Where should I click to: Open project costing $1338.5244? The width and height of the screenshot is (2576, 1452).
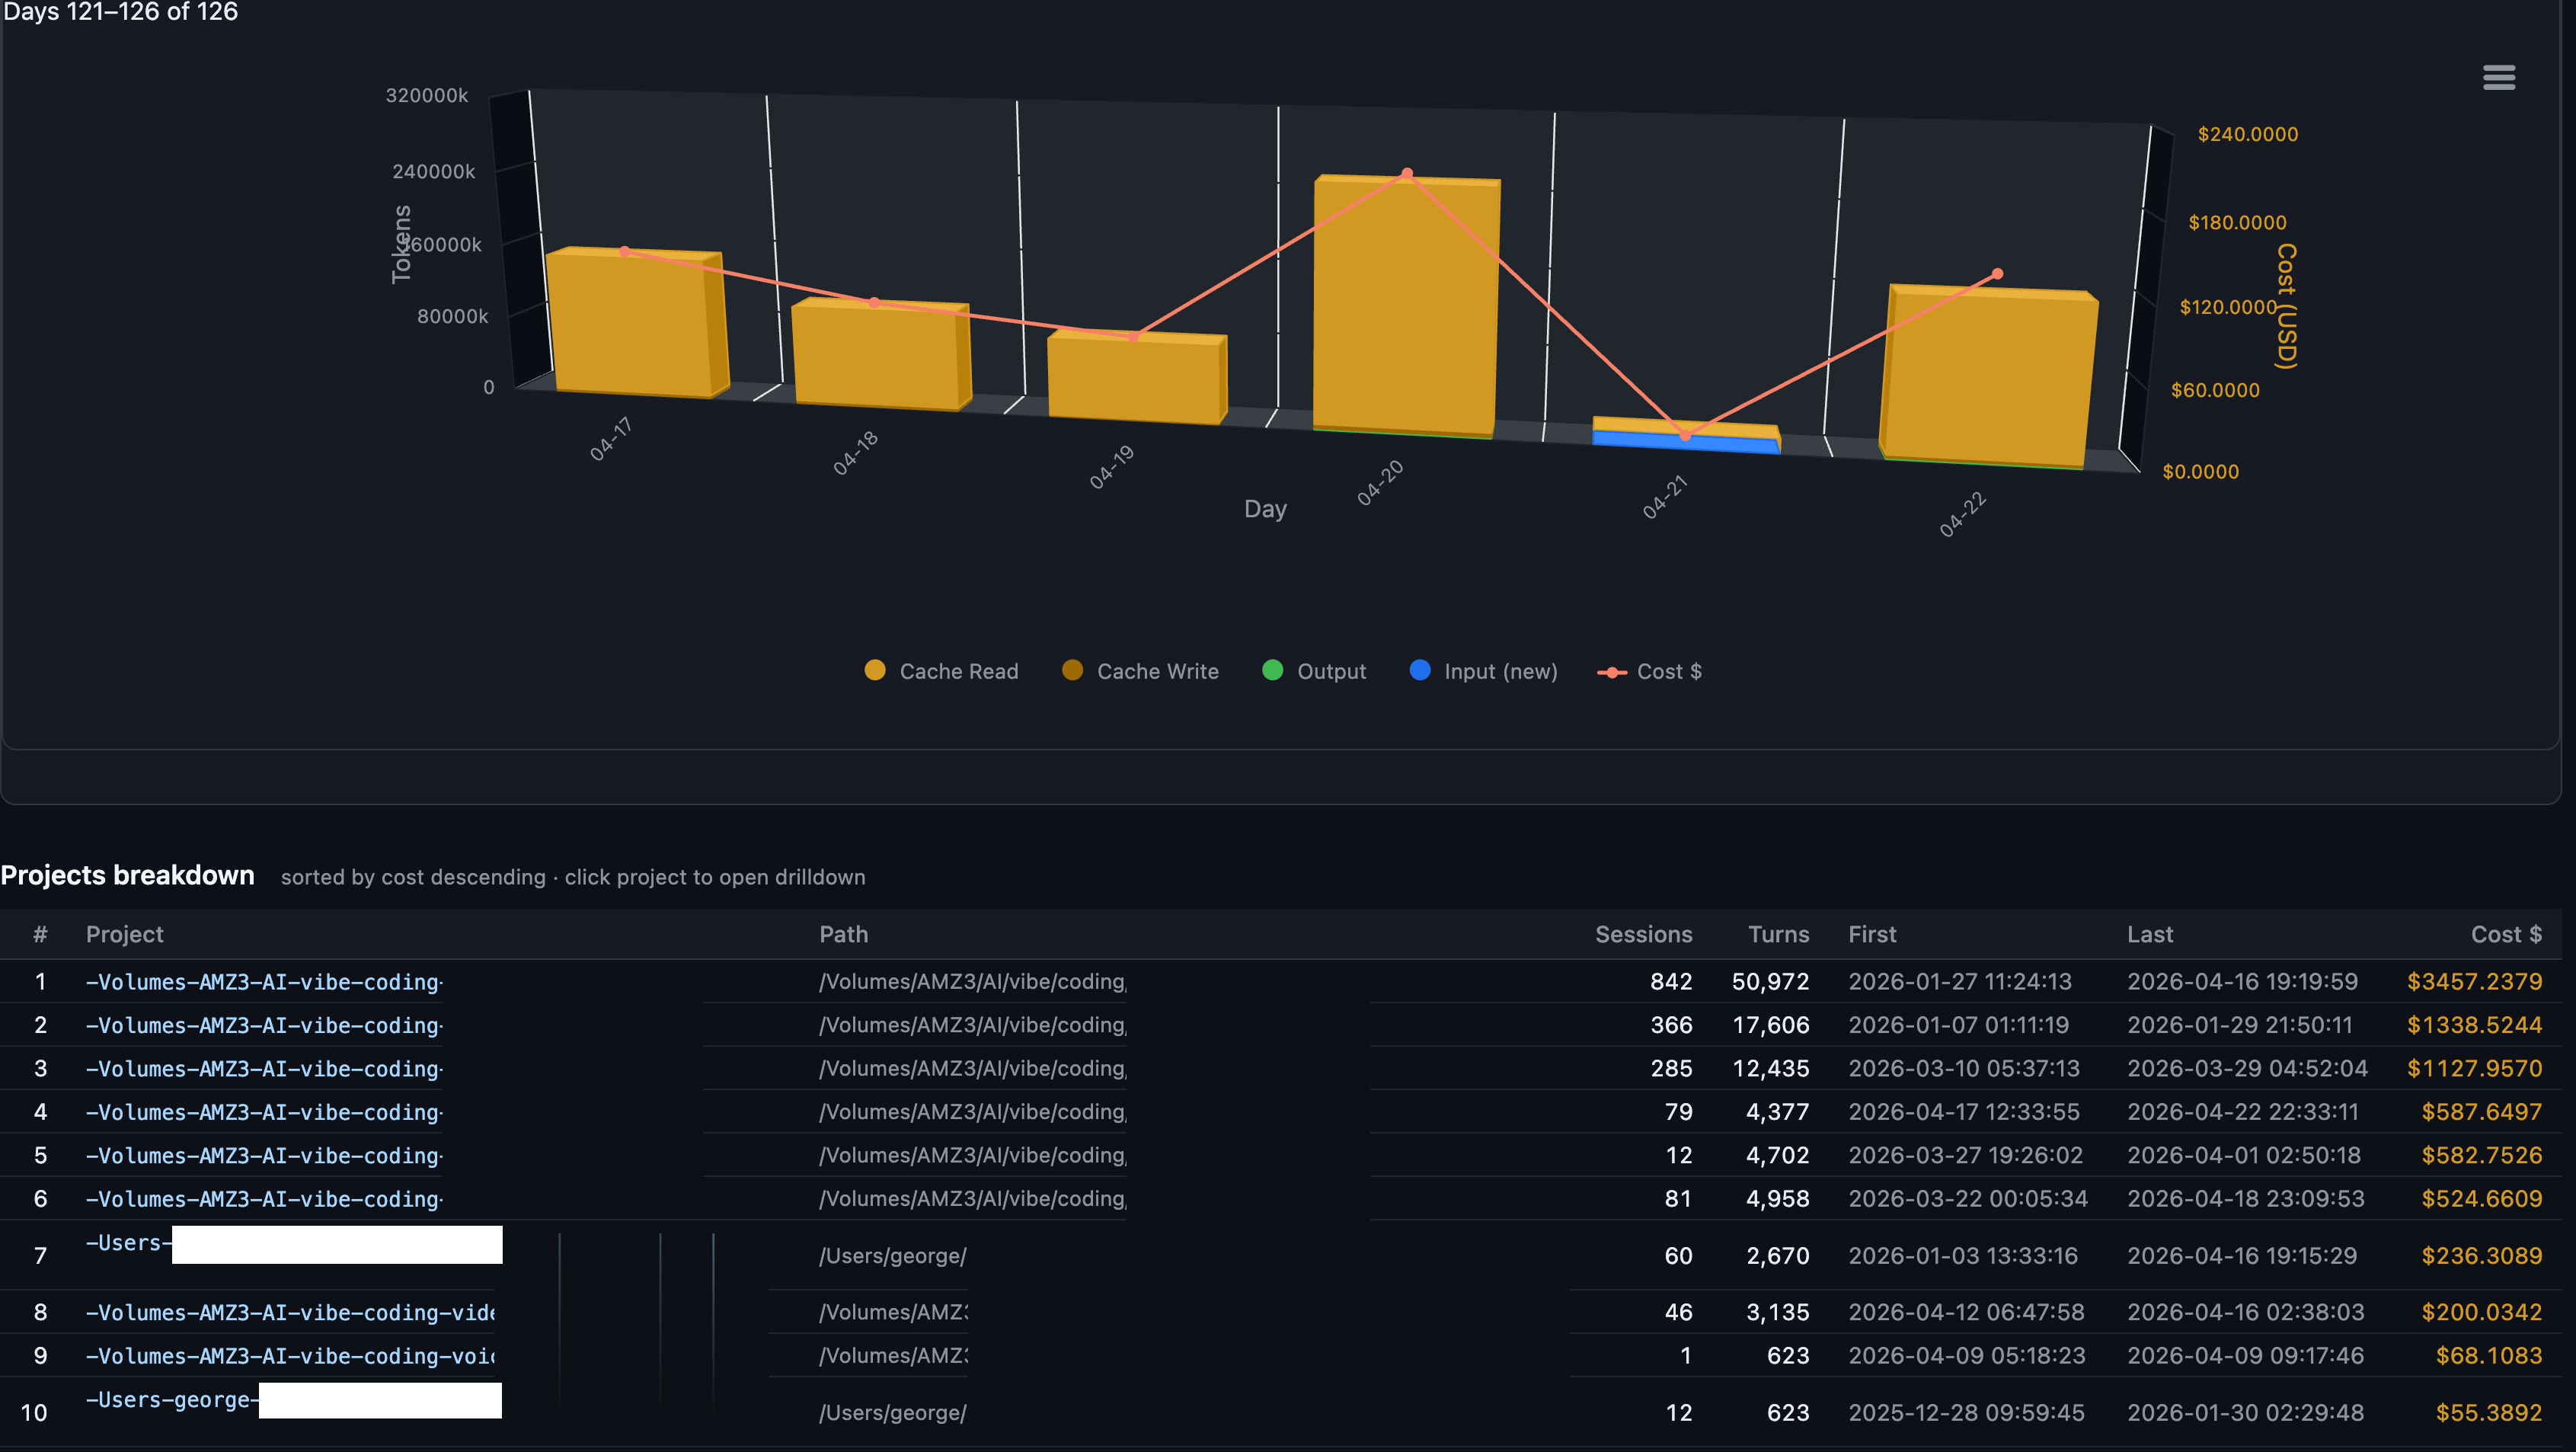coord(264,1025)
